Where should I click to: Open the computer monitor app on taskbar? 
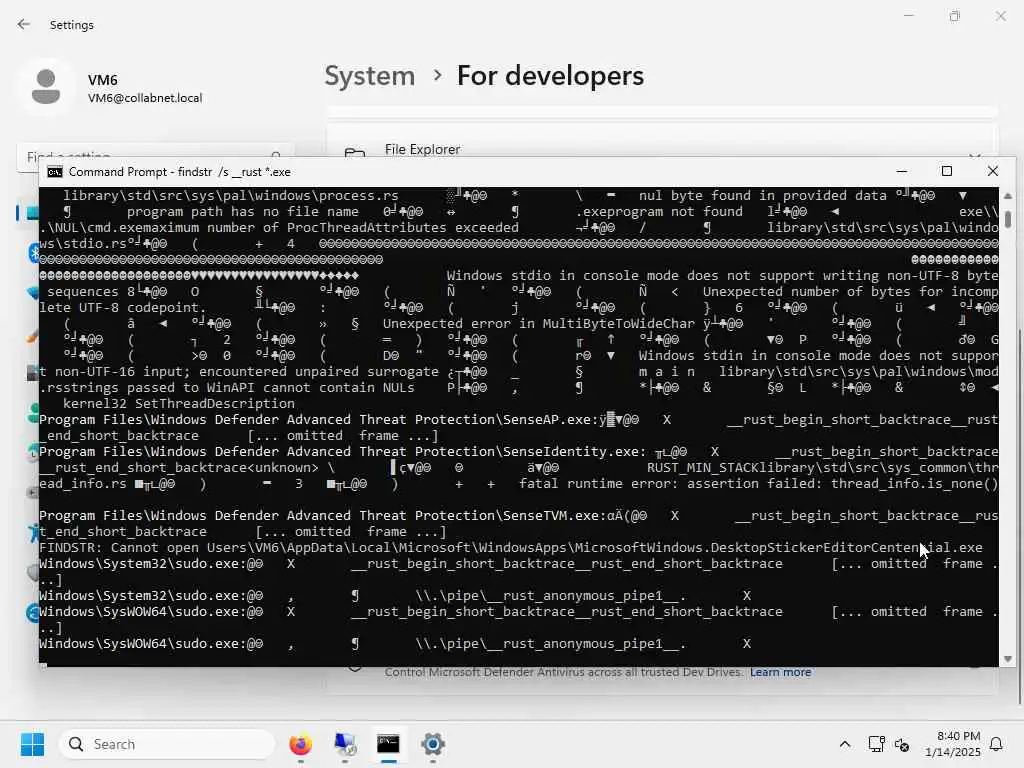345,744
